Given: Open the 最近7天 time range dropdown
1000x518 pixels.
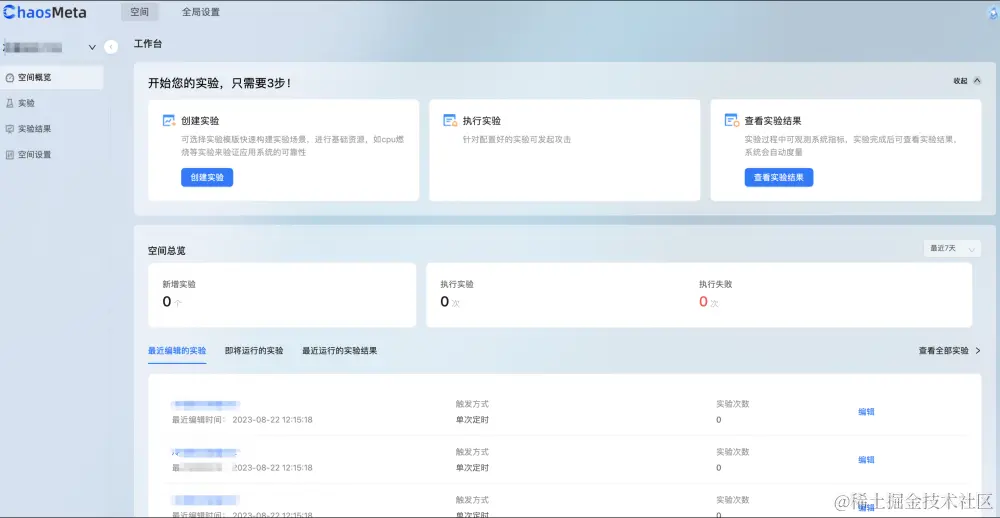Looking at the screenshot, I should click(x=952, y=248).
